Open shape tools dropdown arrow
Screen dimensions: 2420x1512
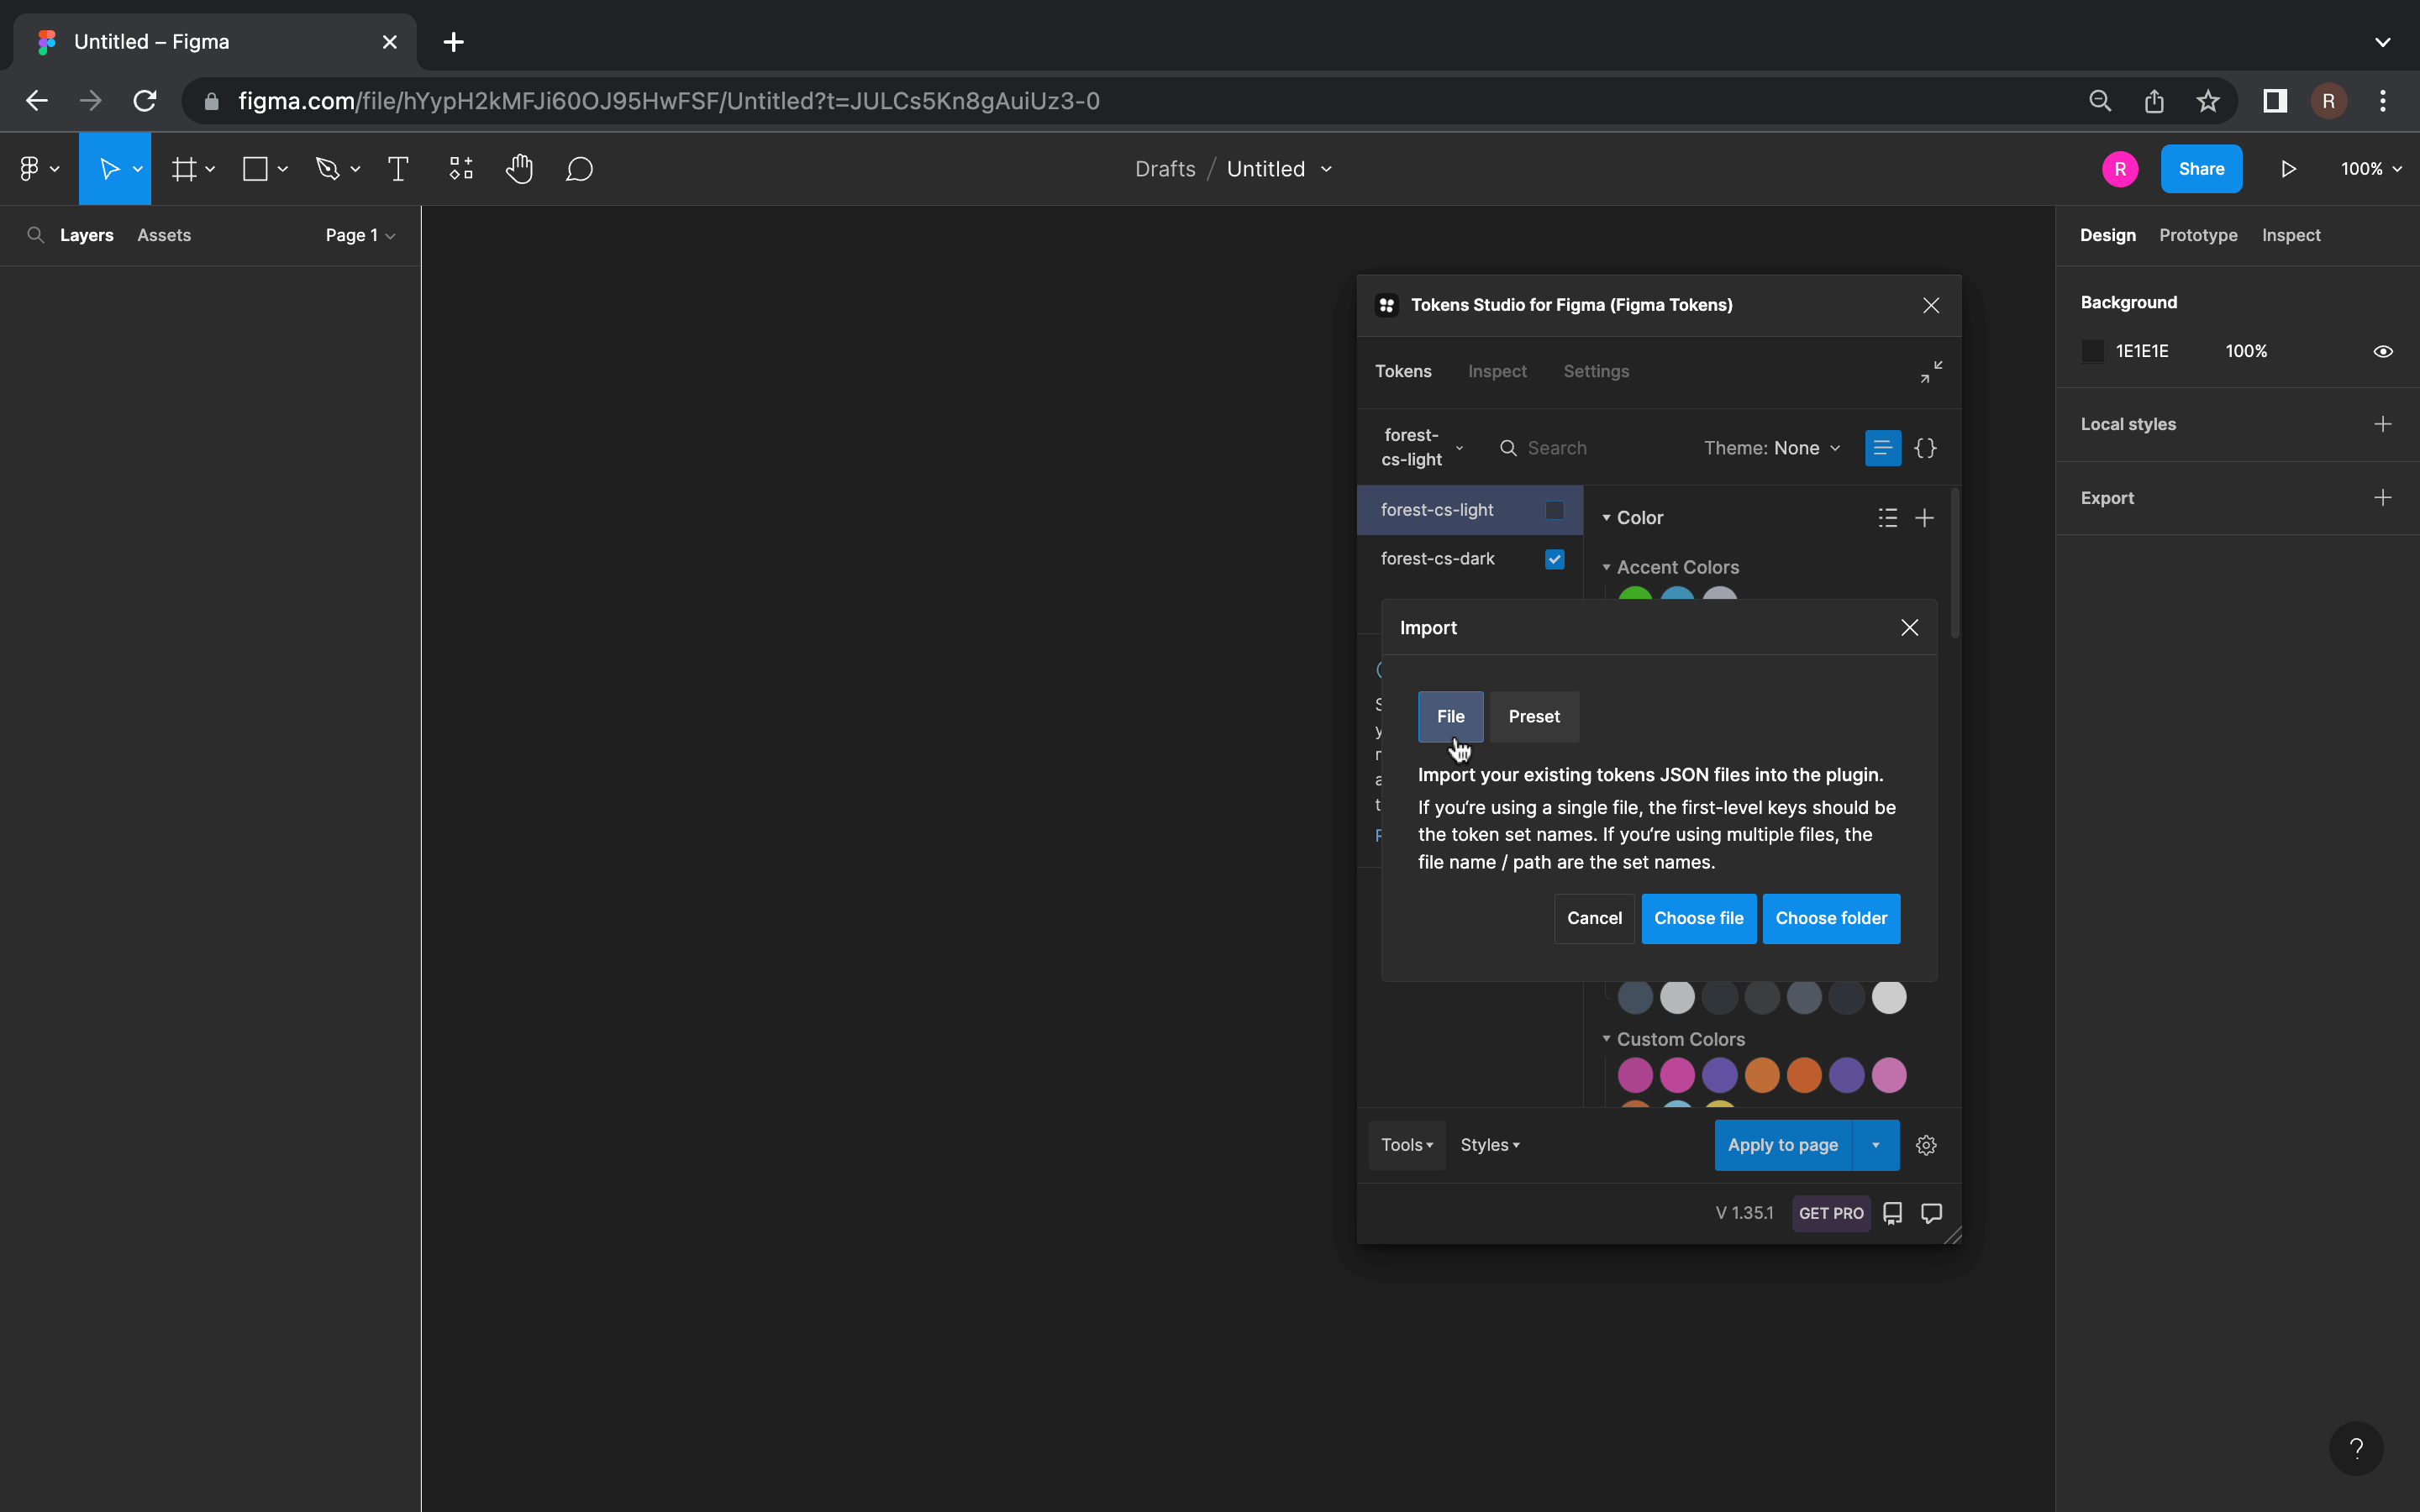point(283,169)
